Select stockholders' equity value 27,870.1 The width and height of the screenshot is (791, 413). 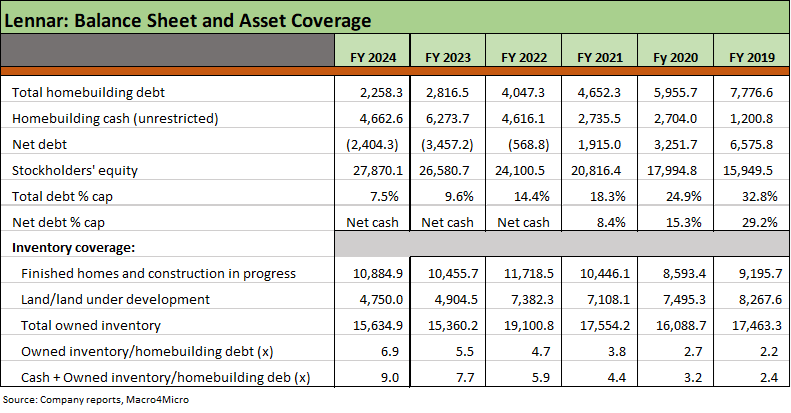tap(378, 171)
